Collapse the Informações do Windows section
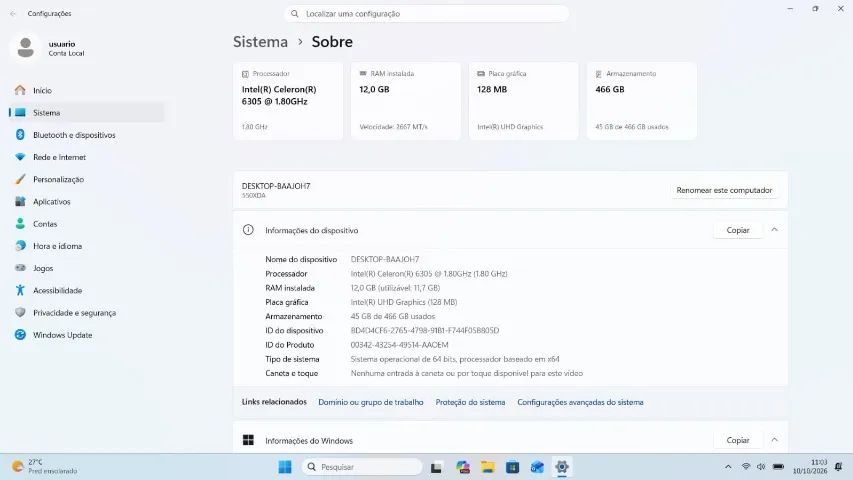Screen dimensions: 853x480 click(774, 440)
